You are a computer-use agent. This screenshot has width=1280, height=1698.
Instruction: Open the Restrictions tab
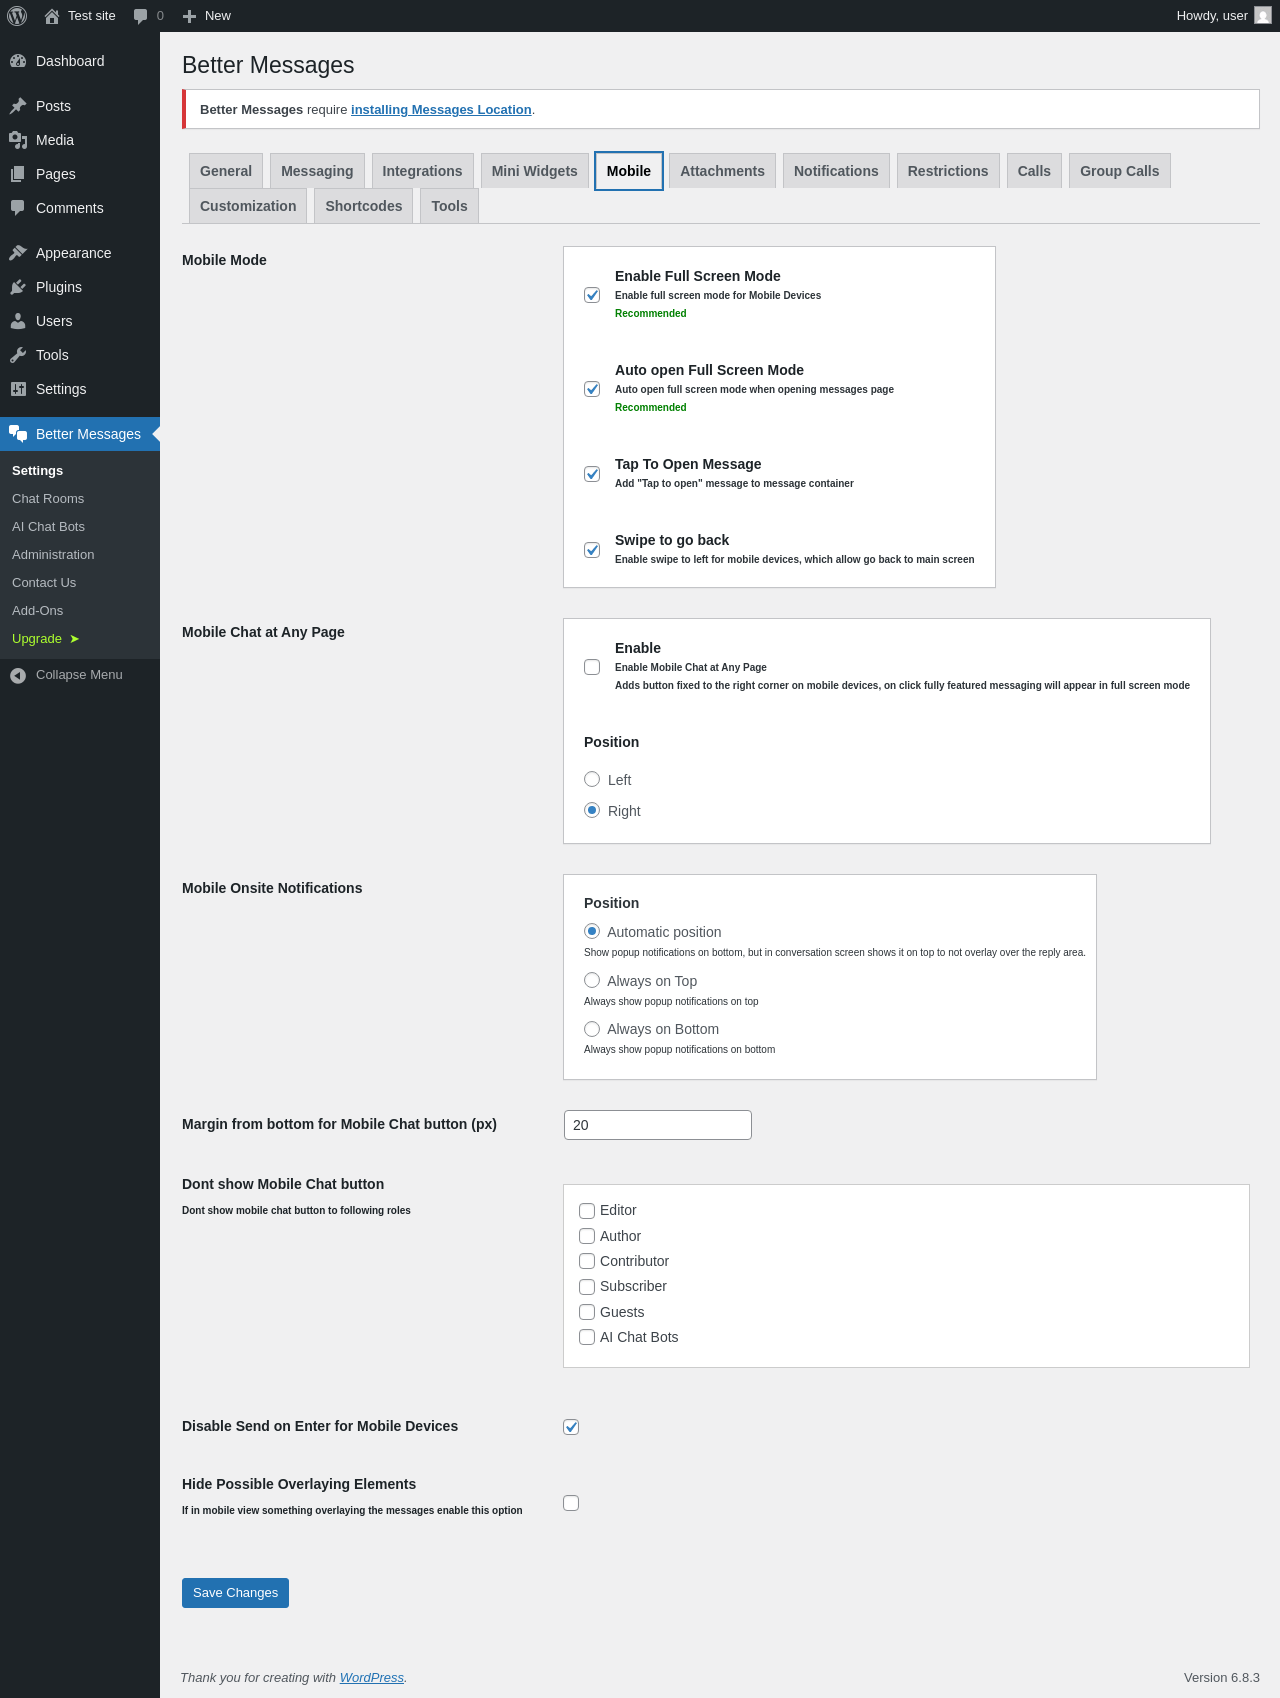[x=948, y=171]
